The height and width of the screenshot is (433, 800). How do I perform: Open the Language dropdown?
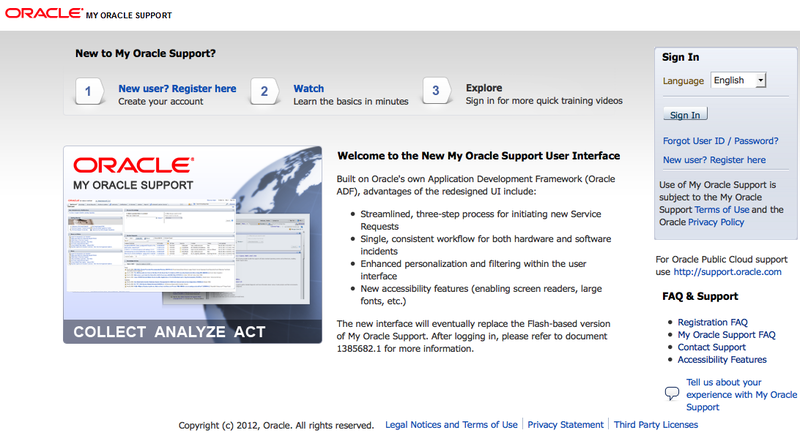click(739, 80)
